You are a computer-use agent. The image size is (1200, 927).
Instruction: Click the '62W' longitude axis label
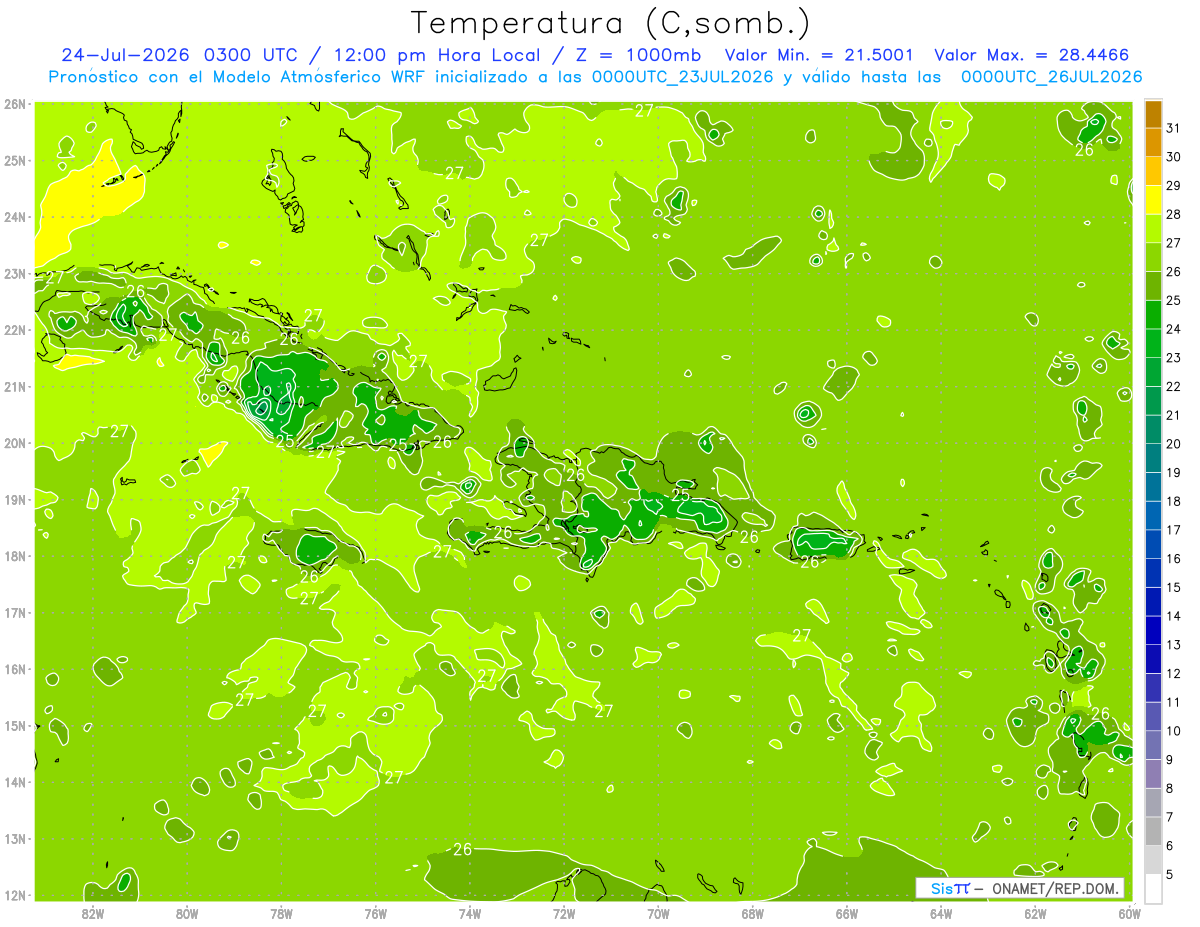point(1035,913)
